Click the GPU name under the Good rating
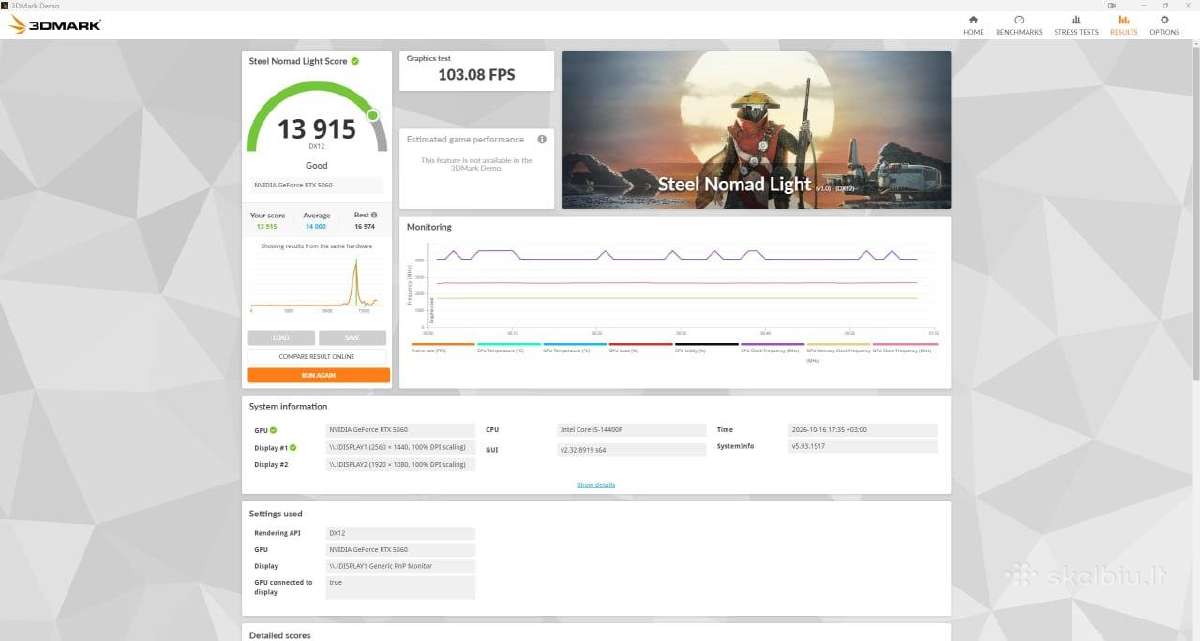This screenshot has width=1200, height=641. click(316, 185)
